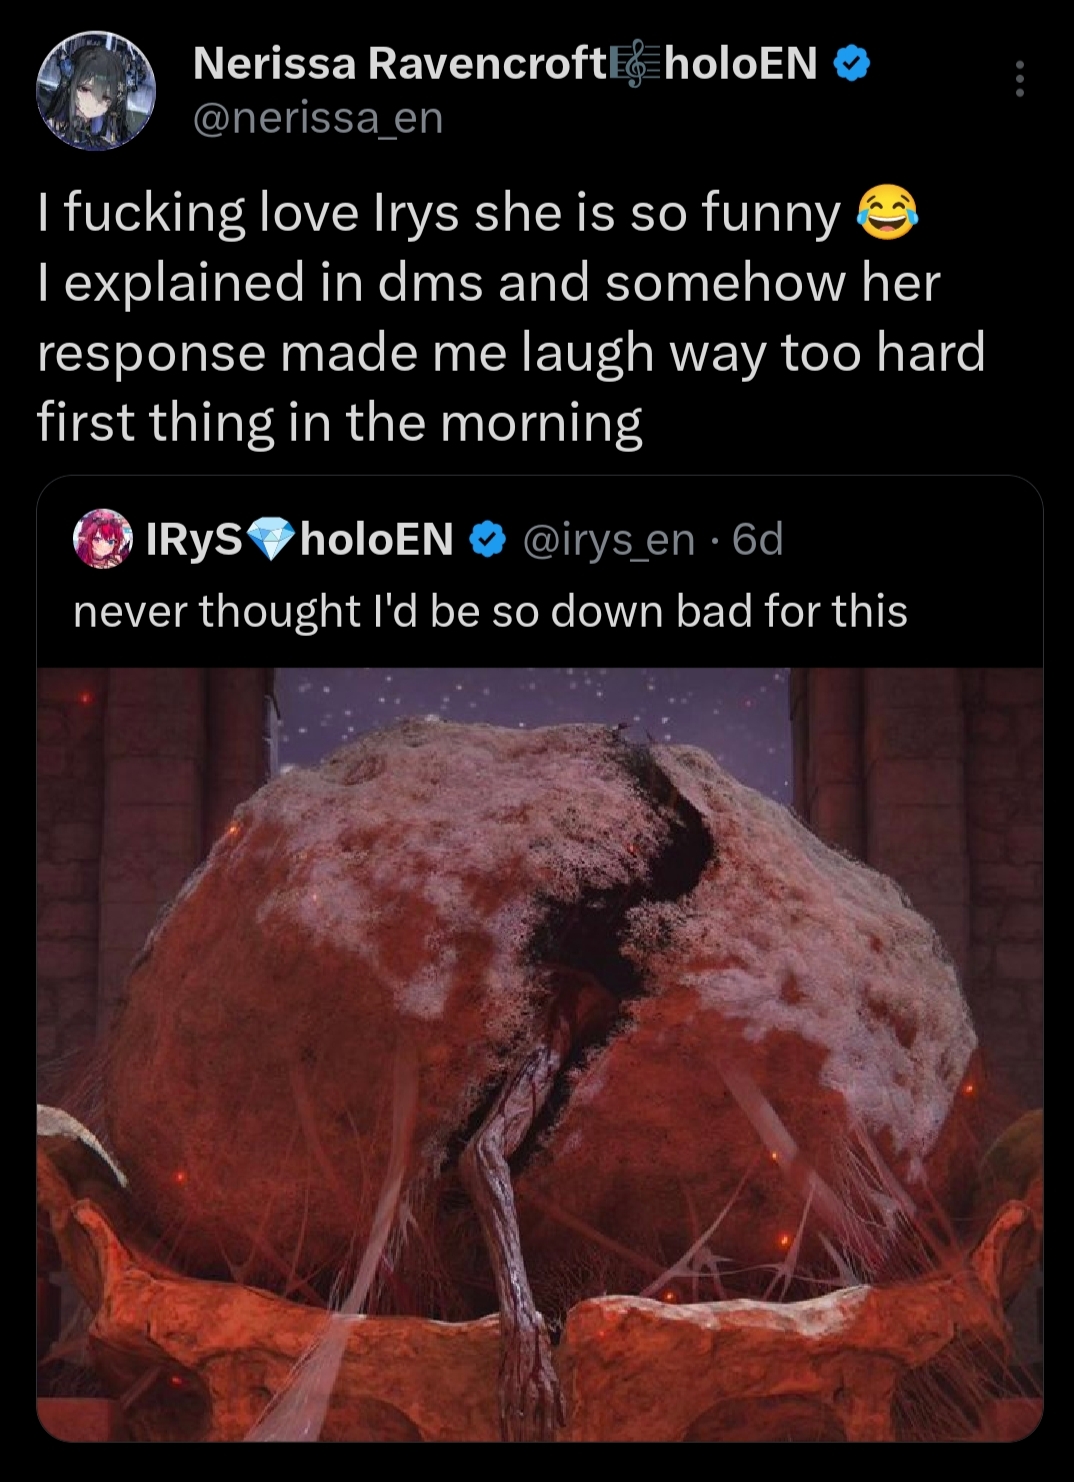Click the blue verified badge beside Nerissa's holoEN
Screen dimensions: 1074x1482
(x=852, y=64)
